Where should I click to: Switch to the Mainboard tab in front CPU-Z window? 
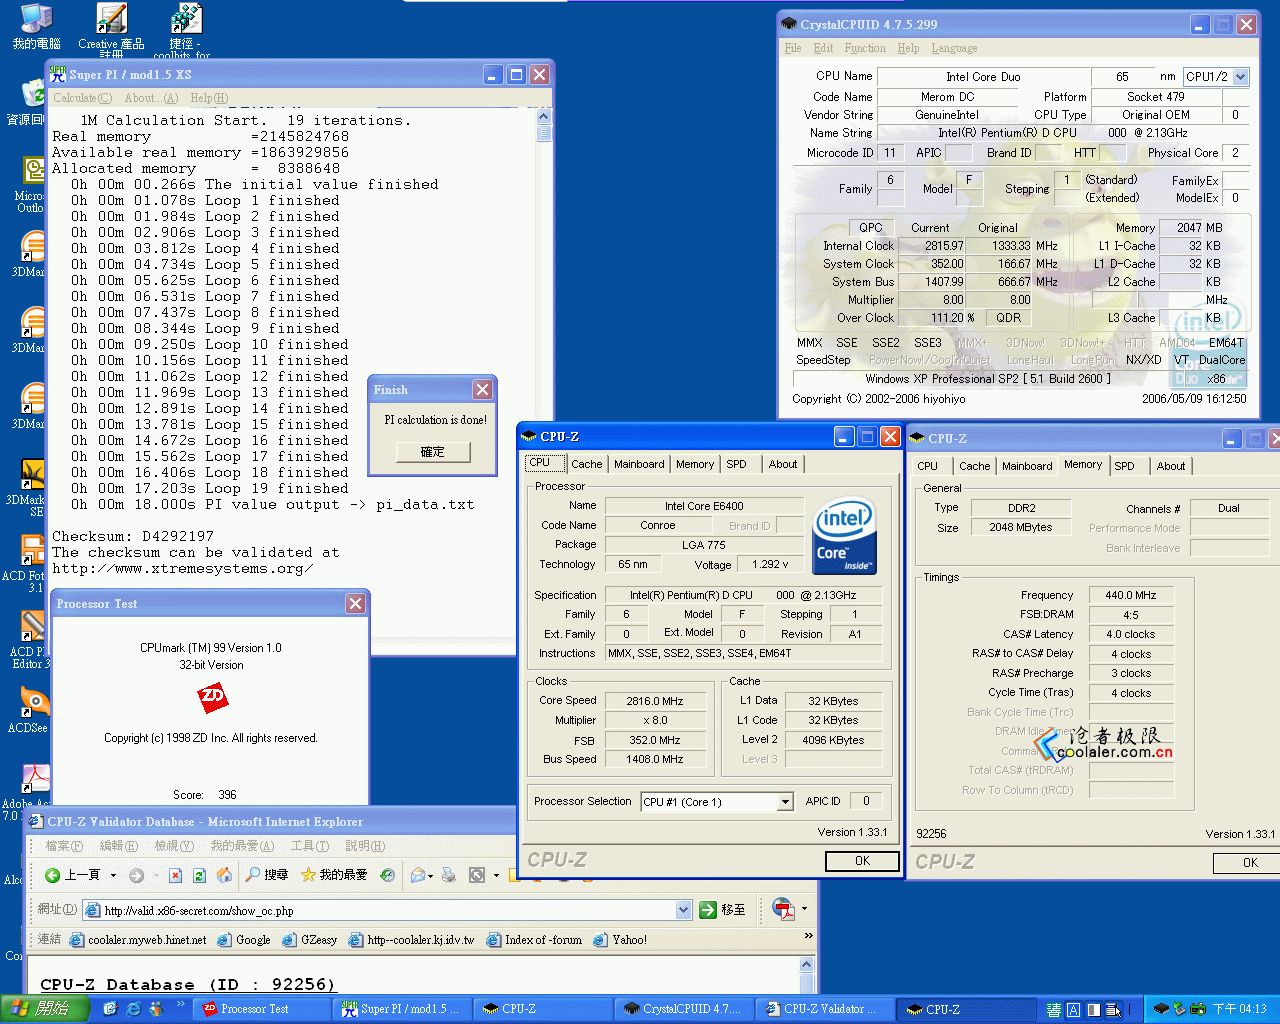pyautogui.click(x=639, y=464)
